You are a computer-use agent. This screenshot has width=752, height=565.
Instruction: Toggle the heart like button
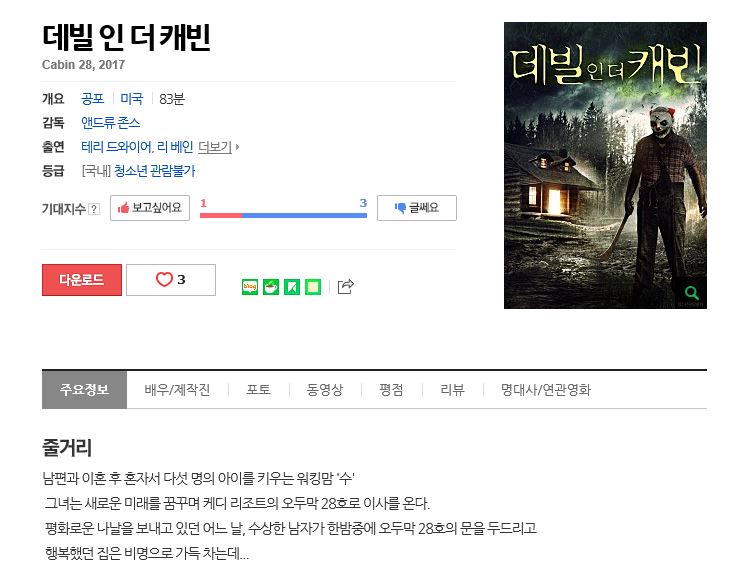tap(171, 280)
